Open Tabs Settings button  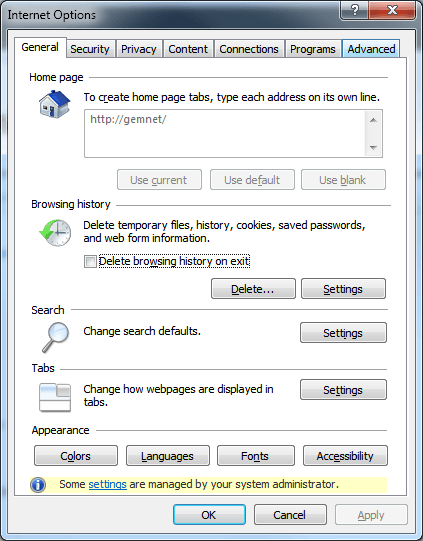(343, 390)
